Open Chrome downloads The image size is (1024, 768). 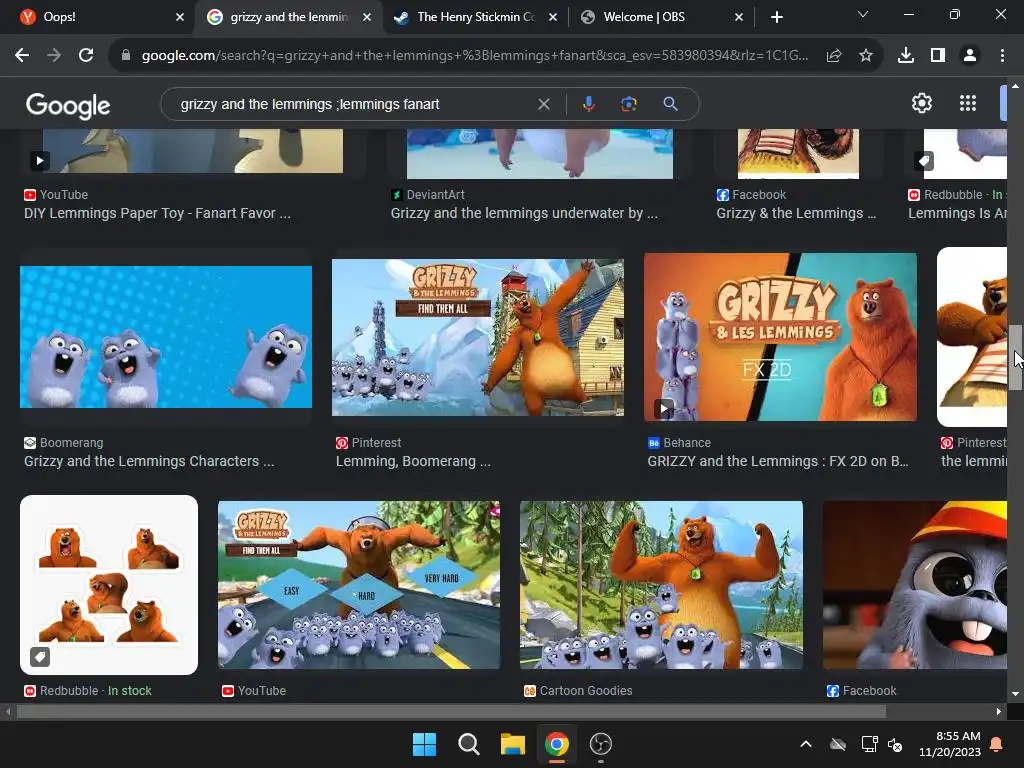click(906, 56)
